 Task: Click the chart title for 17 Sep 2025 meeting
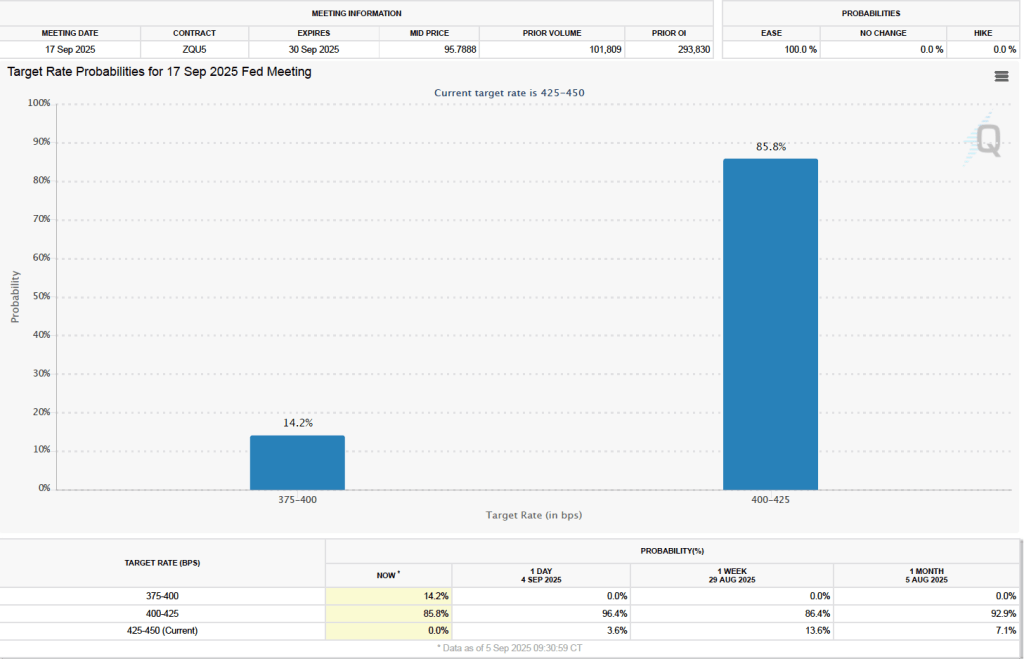point(159,72)
